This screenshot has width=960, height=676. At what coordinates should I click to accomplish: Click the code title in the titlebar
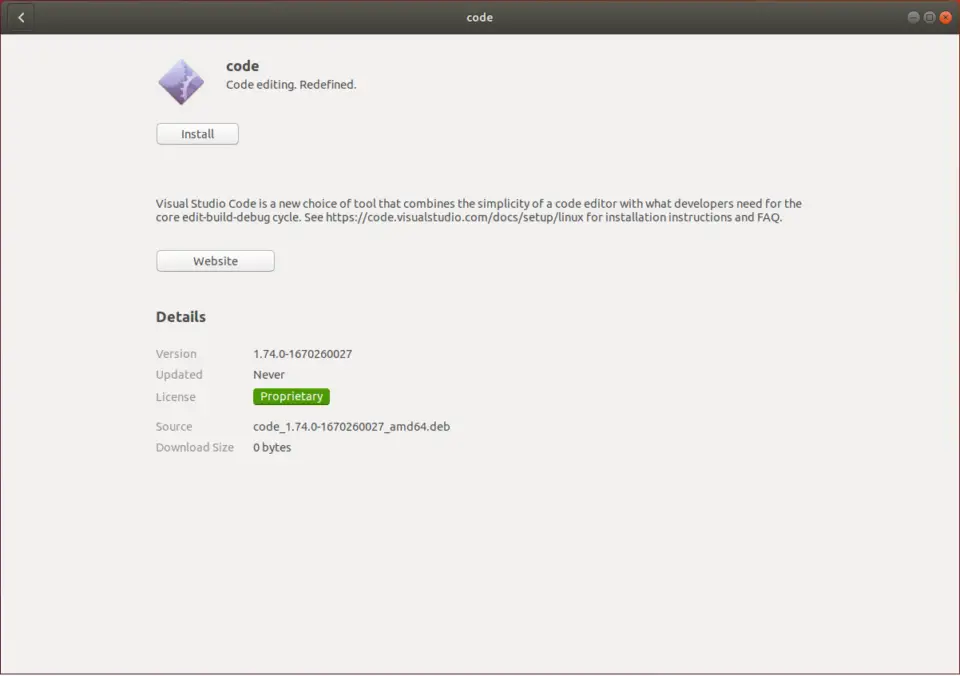point(479,17)
